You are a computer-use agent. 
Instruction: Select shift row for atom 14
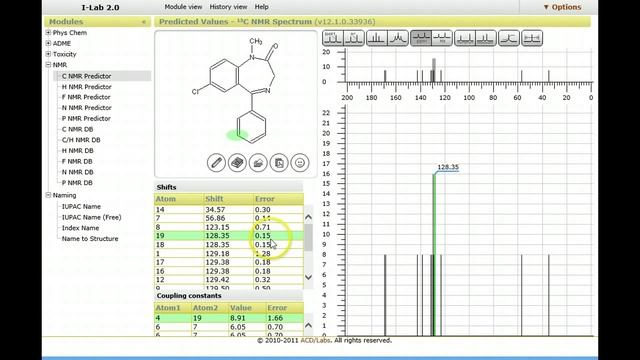pos(229,209)
